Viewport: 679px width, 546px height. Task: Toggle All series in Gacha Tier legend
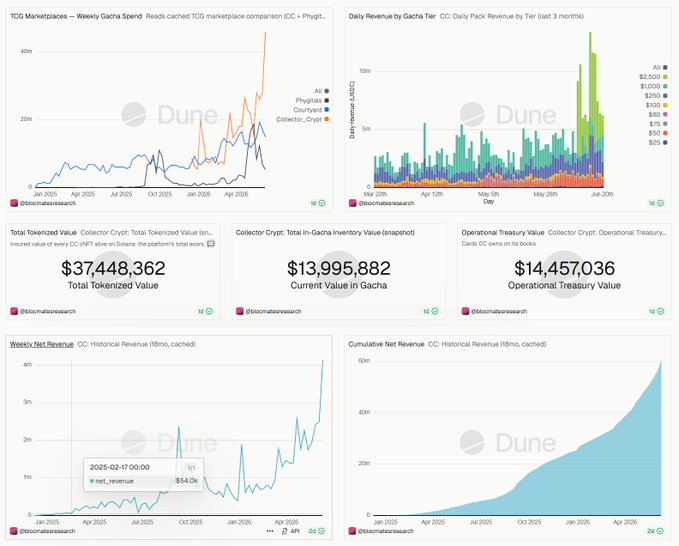click(660, 67)
